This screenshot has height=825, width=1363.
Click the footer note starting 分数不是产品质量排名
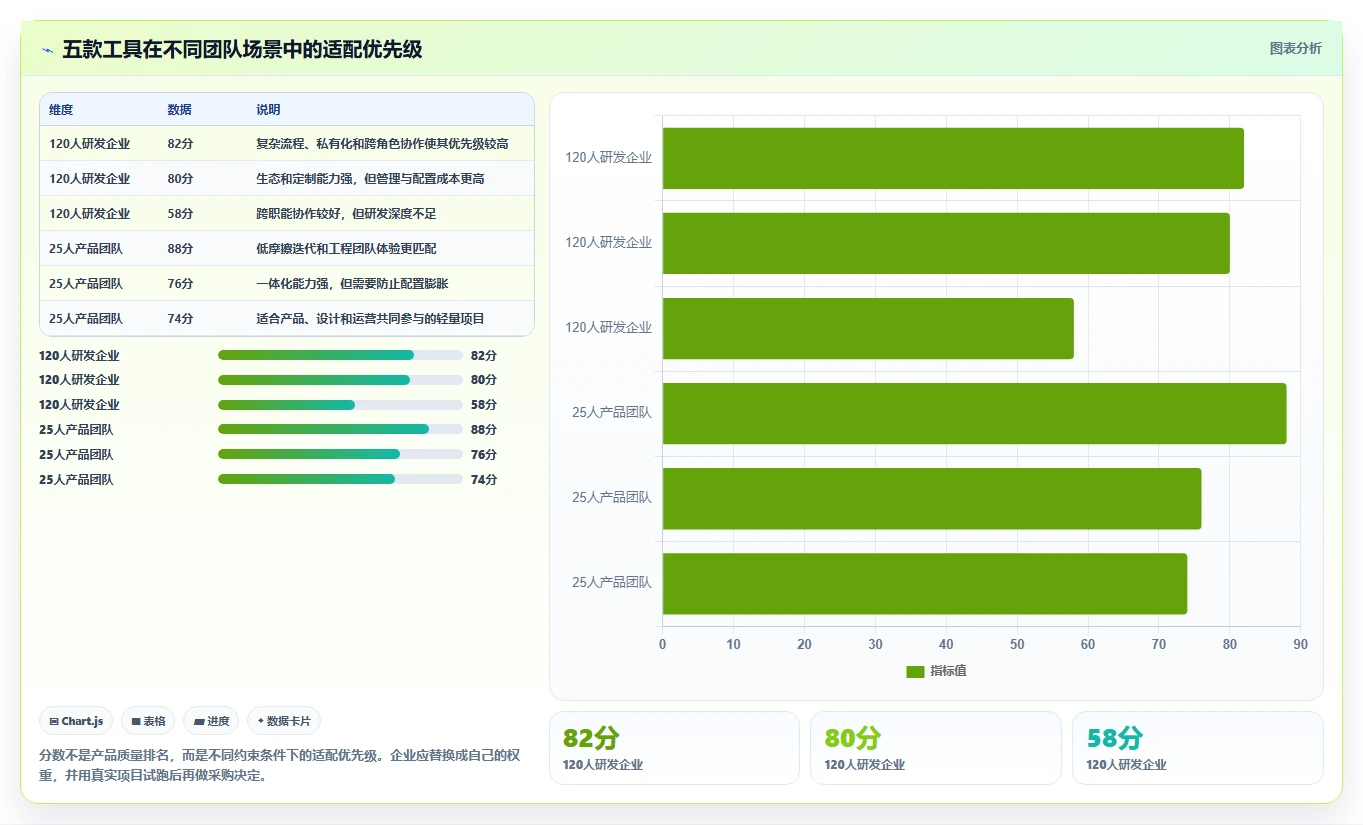[279, 765]
